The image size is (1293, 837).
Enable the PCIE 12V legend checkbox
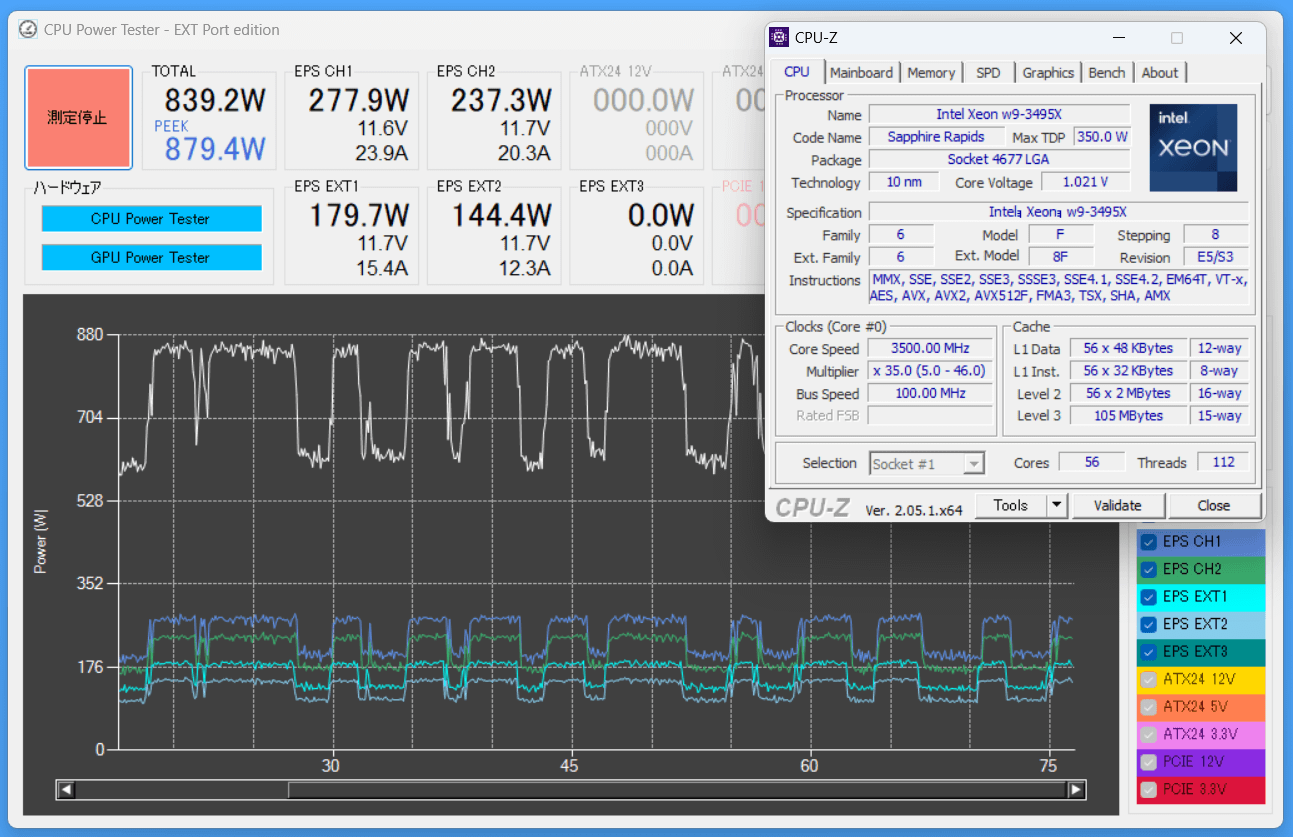pos(1149,762)
